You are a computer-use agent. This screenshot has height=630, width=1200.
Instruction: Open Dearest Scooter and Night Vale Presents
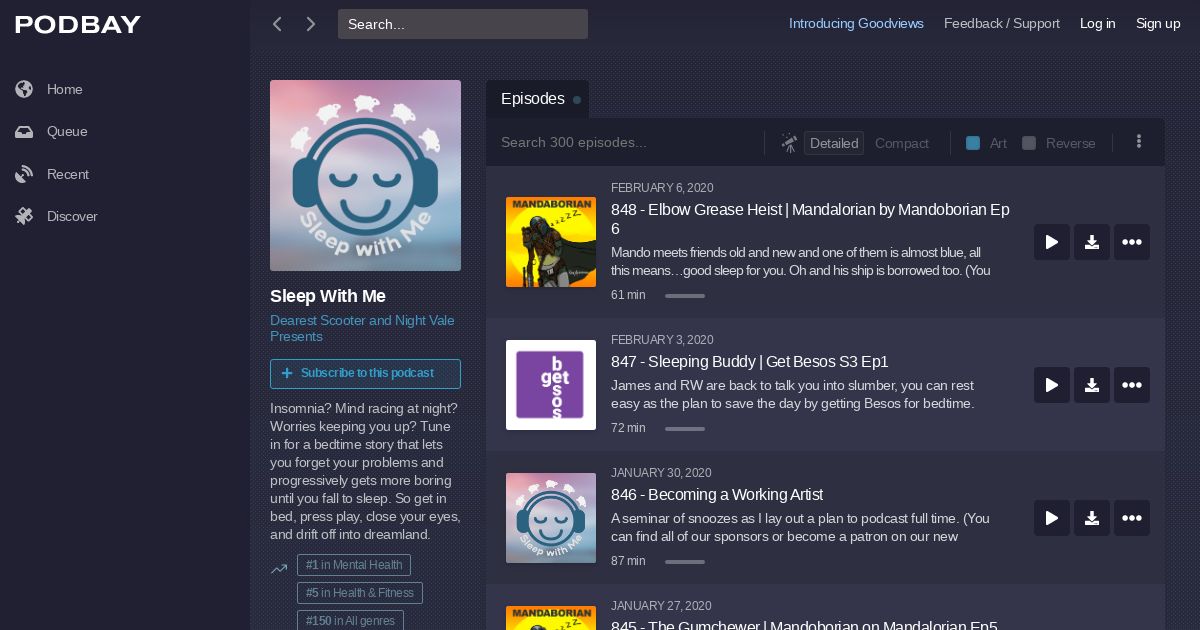point(362,328)
